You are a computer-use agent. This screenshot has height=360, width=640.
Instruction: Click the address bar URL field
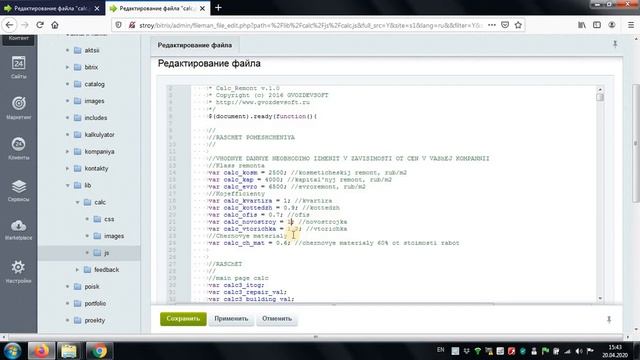coord(310,25)
